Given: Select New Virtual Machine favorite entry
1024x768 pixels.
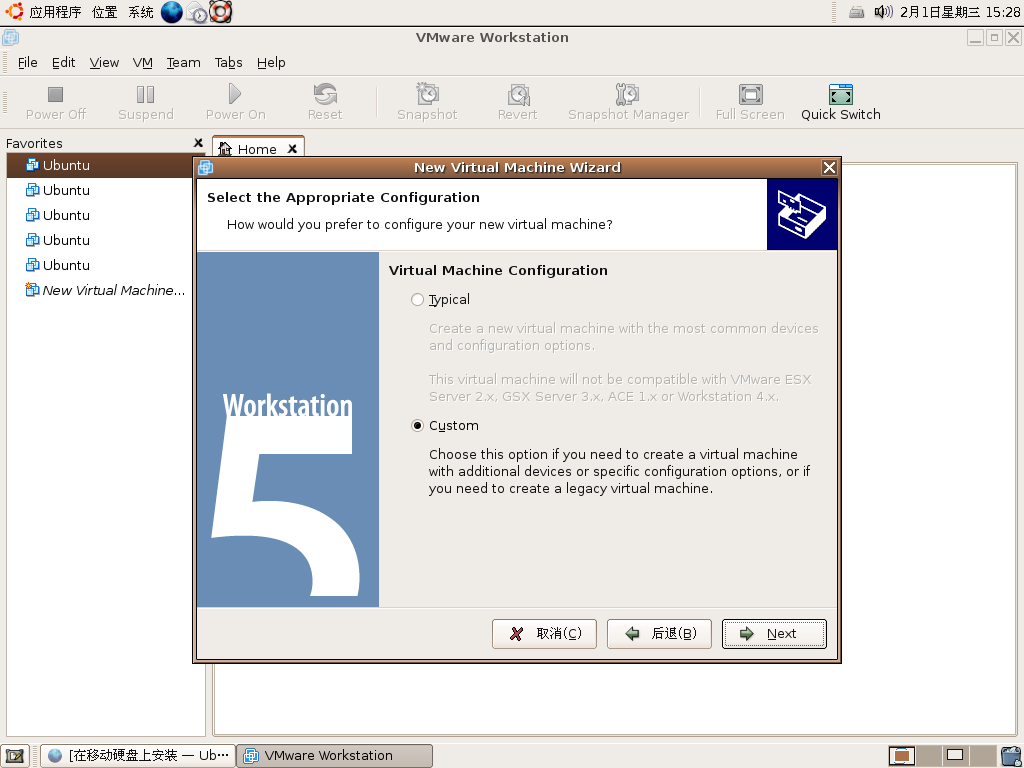Looking at the screenshot, I should pos(106,290).
